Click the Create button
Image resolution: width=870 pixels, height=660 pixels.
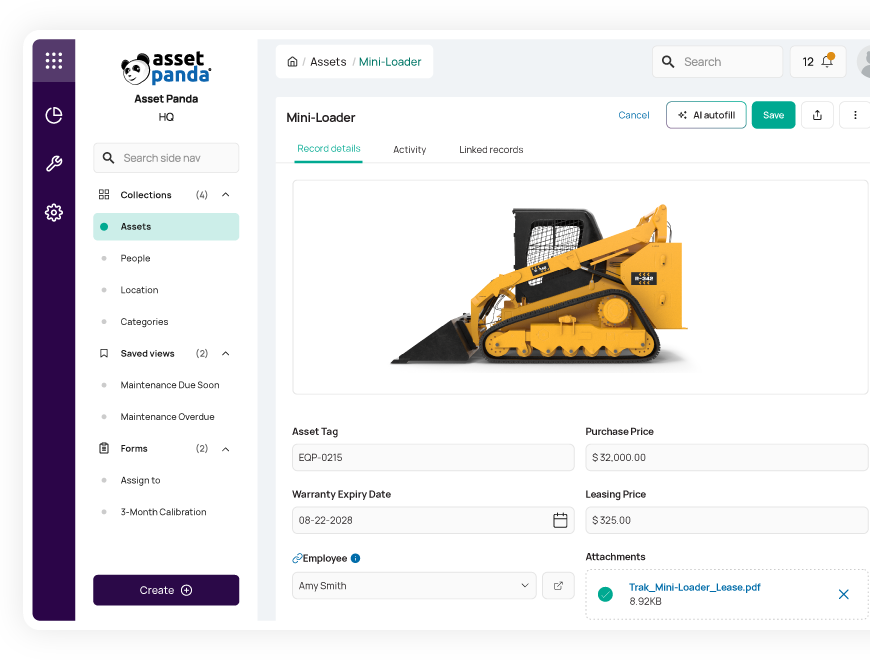166,590
